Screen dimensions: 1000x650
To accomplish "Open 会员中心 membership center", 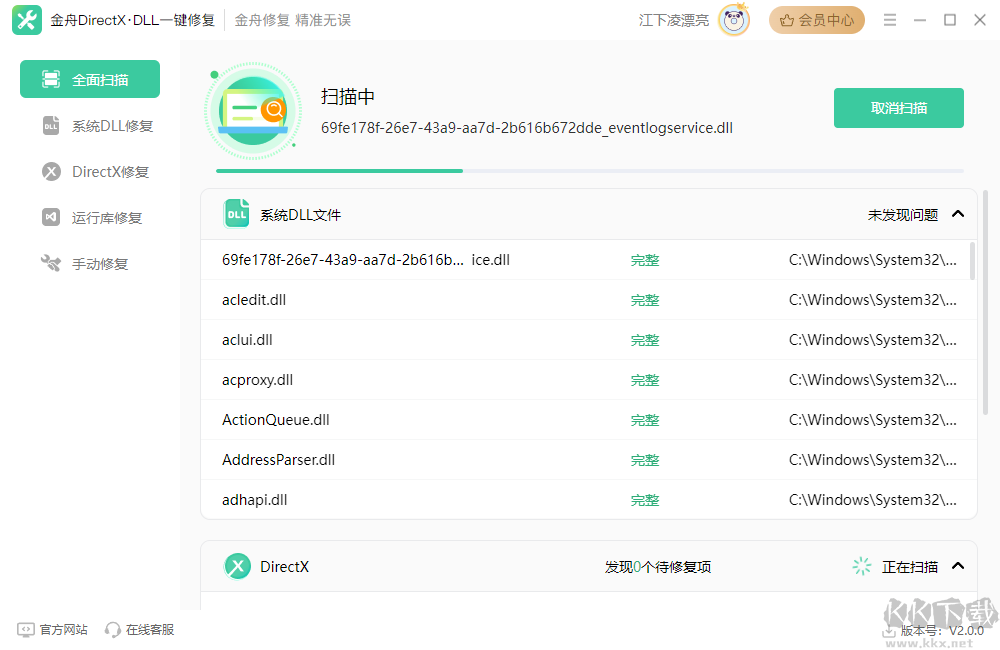I will [817, 19].
